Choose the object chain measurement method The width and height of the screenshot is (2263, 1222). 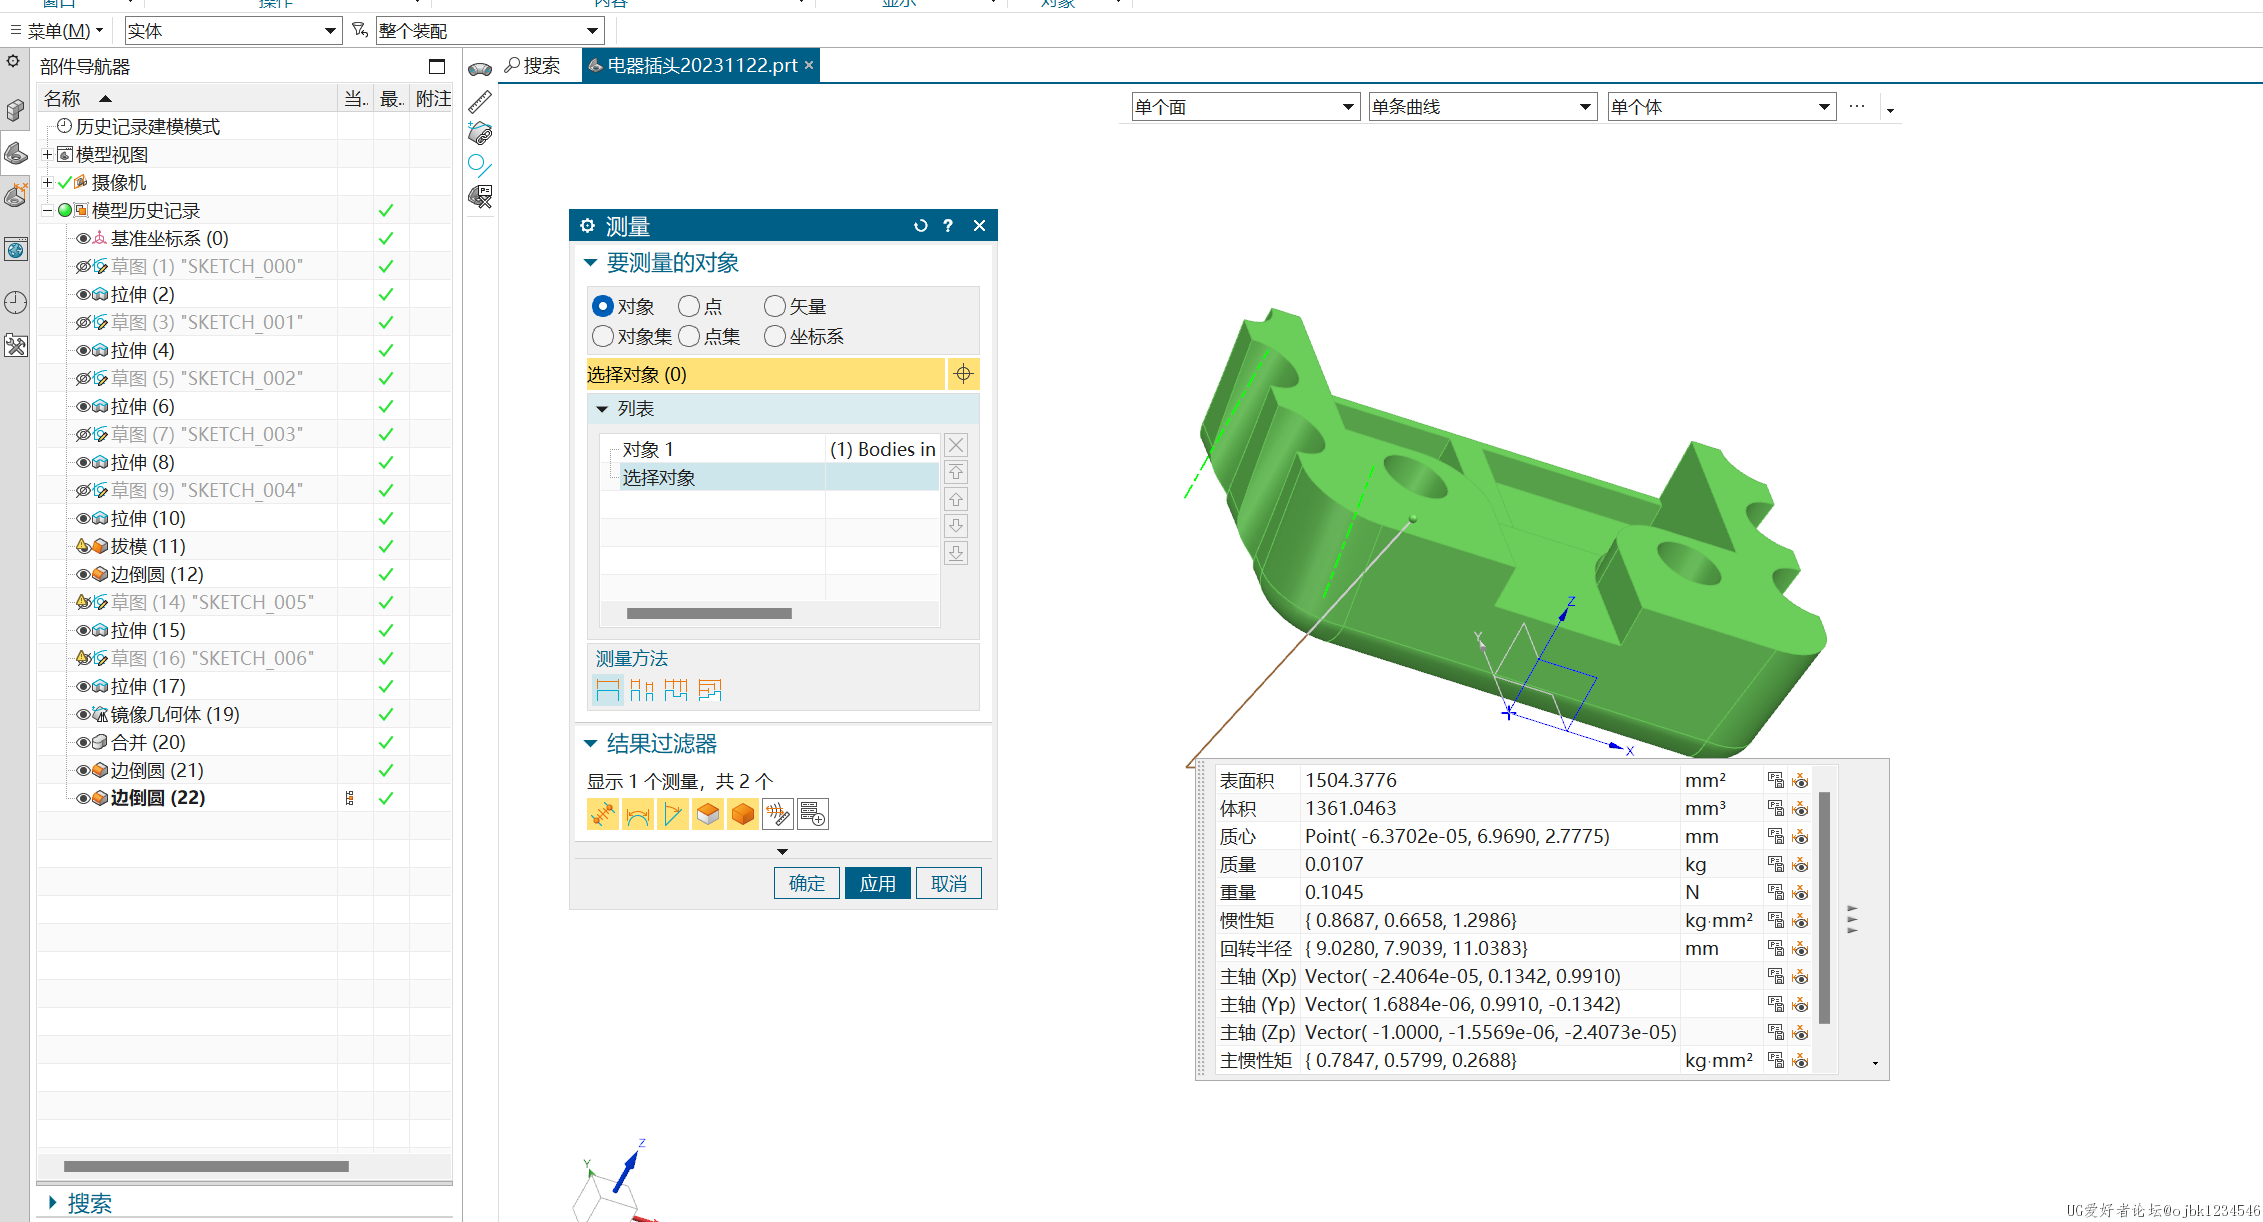point(676,690)
